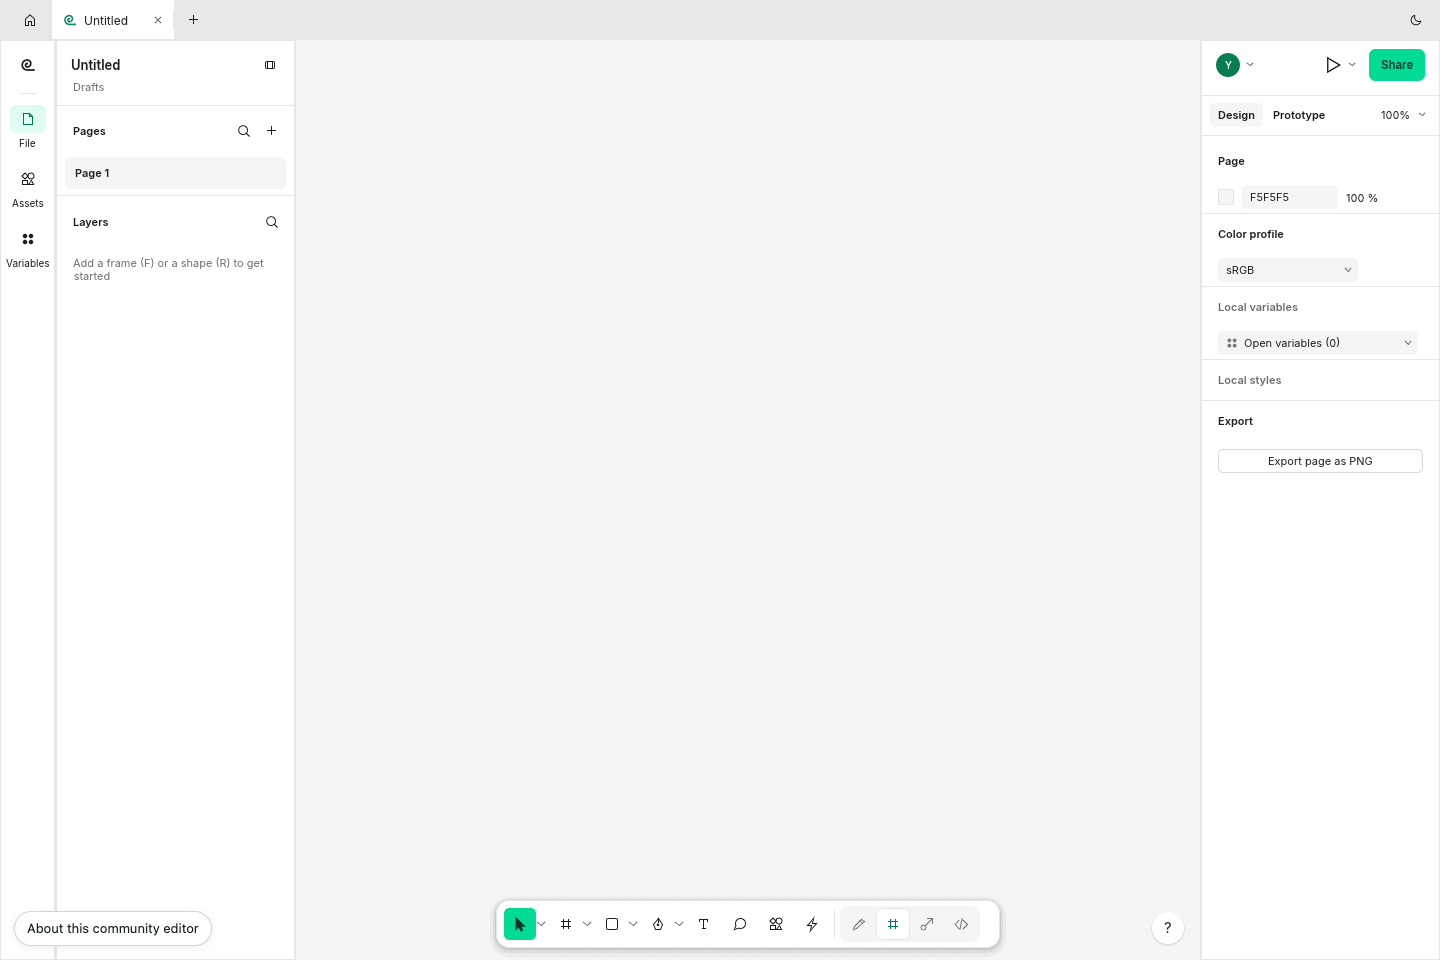Open the Assets sidebar tab
Viewport: 1440px width, 960px height.
pyautogui.click(x=28, y=187)
